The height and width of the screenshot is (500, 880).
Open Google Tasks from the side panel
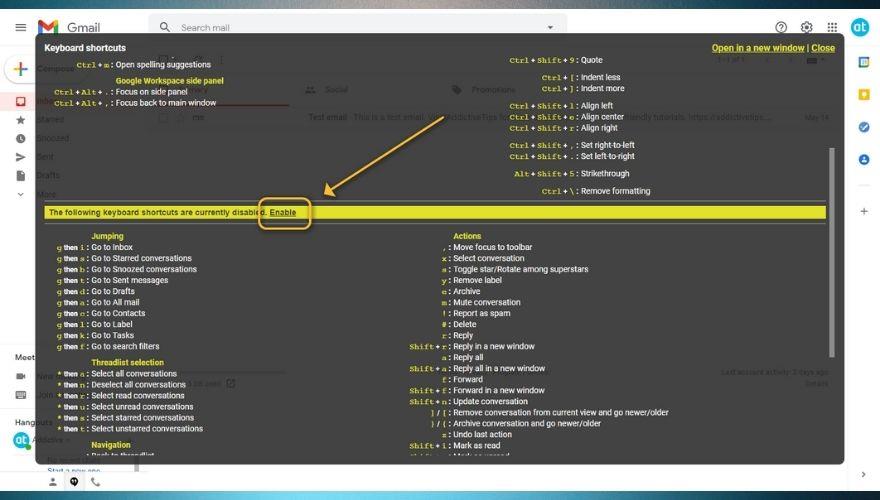pos(863,127)
